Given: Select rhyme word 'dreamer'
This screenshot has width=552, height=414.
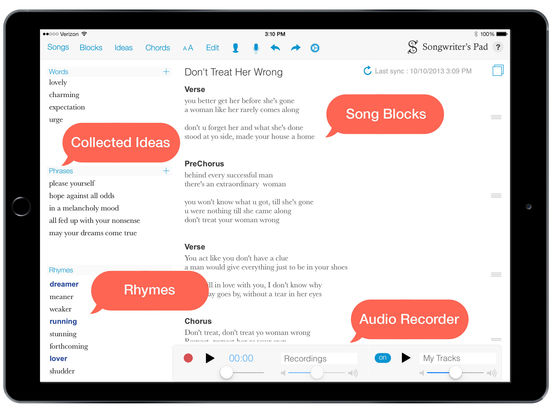Looking at the screenshot, I should [x=64, y=284].
